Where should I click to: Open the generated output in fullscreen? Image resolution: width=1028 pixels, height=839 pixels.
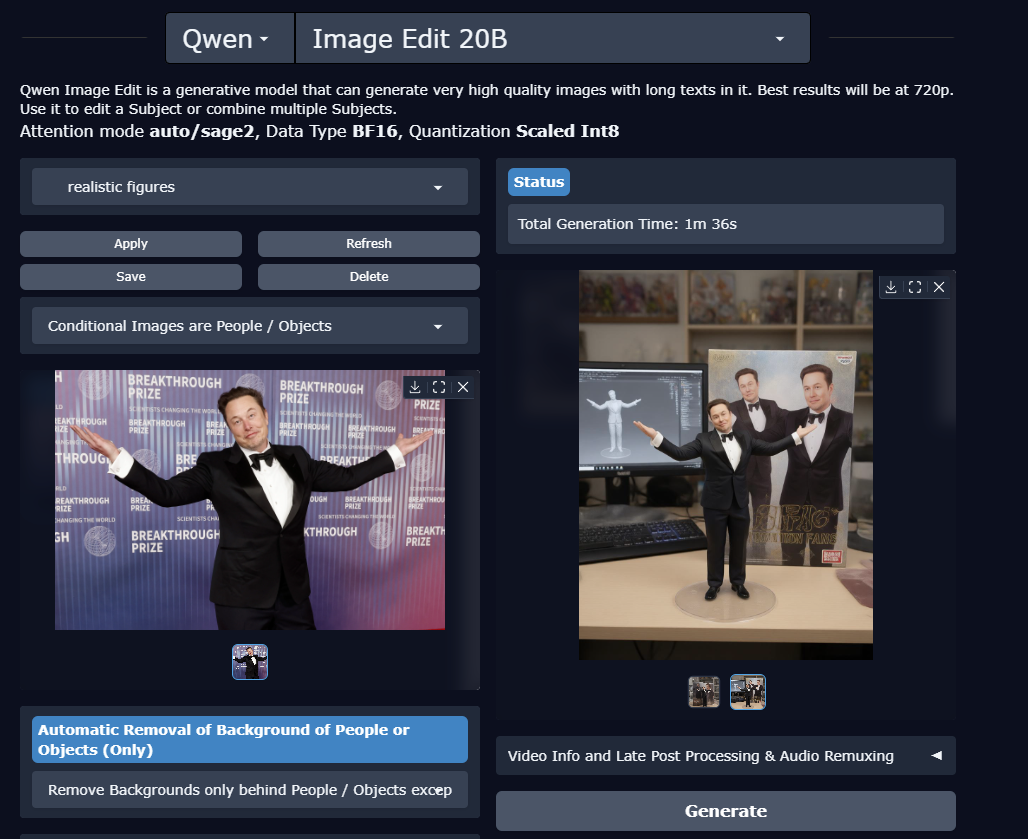(914, 287)
